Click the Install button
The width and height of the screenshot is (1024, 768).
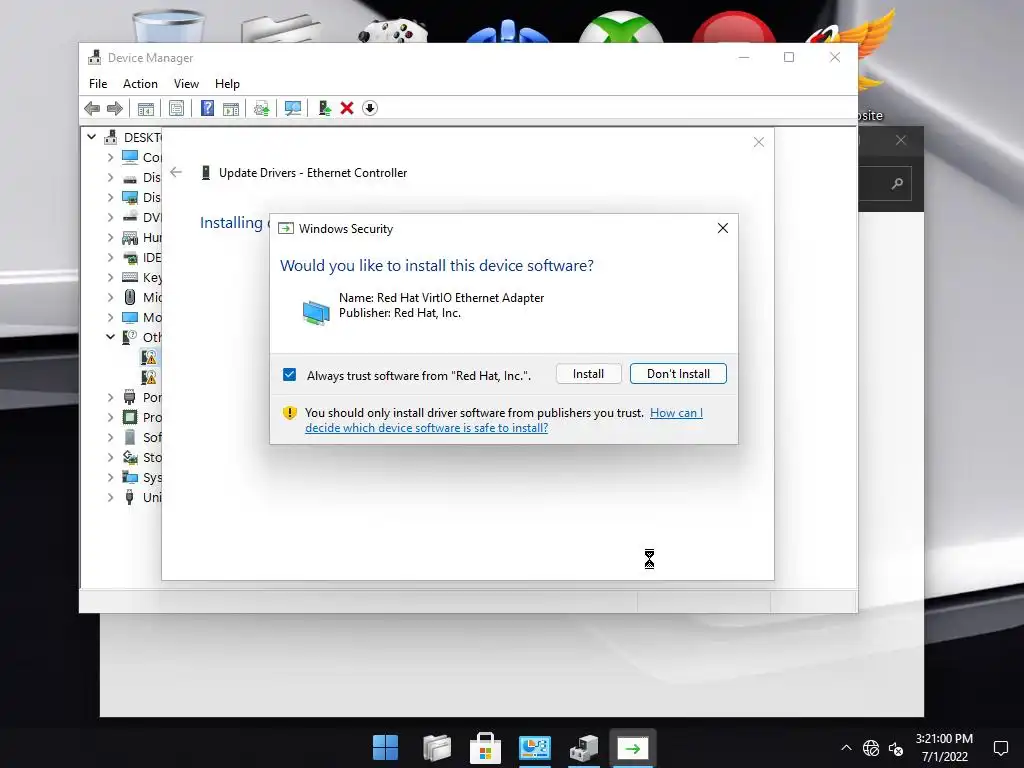tap(588, 374)
